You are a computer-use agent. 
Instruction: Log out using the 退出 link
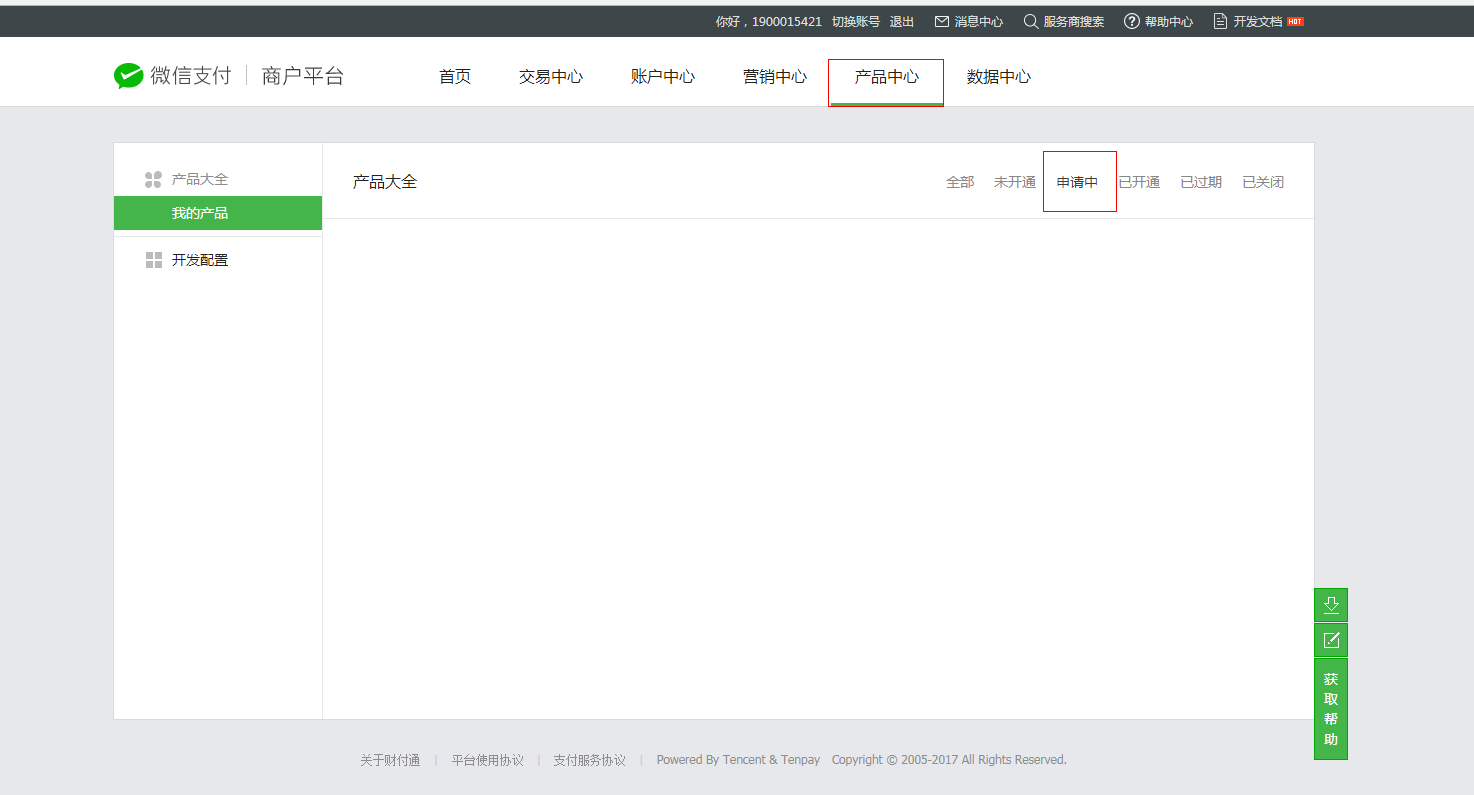pyautogui.click(x=902, y=21)
